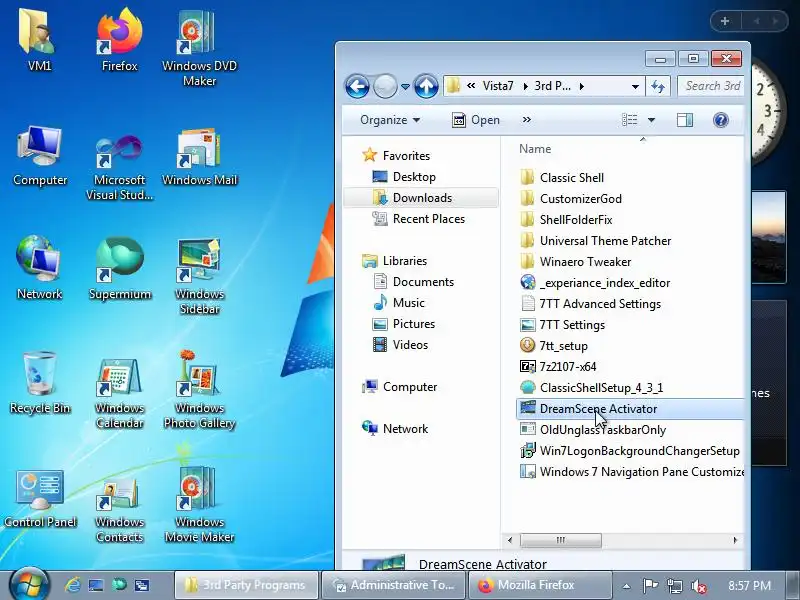Open Windows Photo Gallery desktop shortcut
The width and height of the screenshot is (800, 600).
[x=199, y=390]
